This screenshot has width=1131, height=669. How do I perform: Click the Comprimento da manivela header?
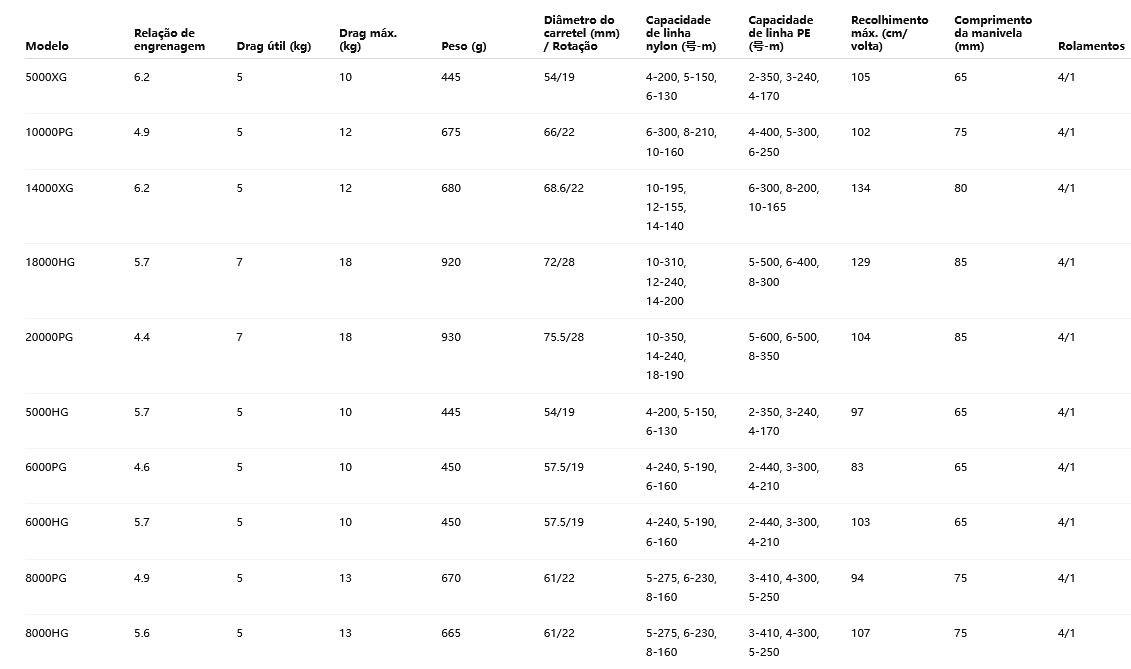pyautogui.click(x=992, y=33)
